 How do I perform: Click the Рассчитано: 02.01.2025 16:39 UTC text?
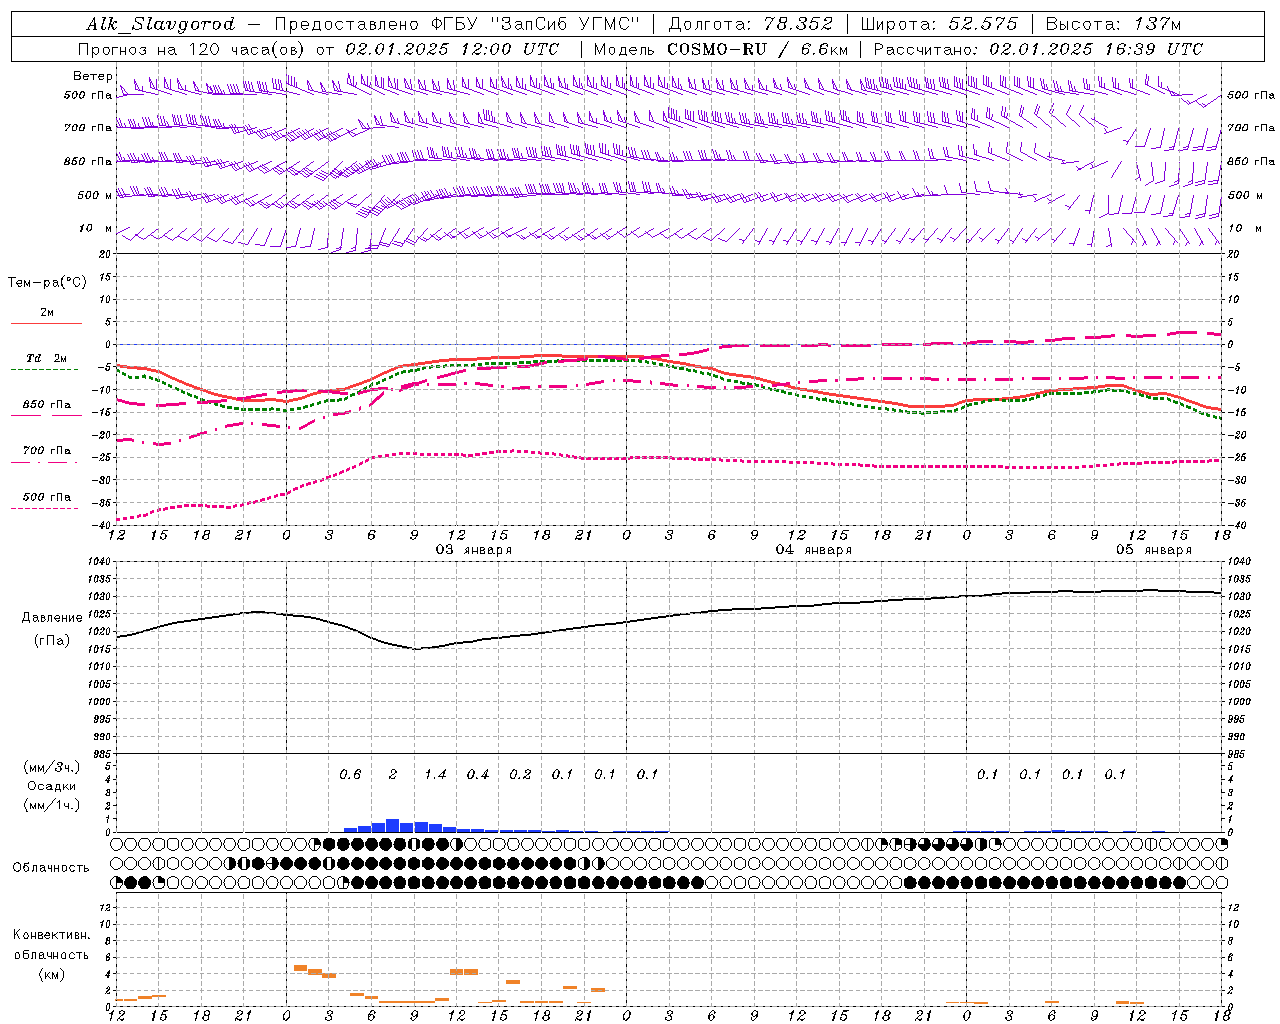pyautogui.click(x=1038, y=49)
